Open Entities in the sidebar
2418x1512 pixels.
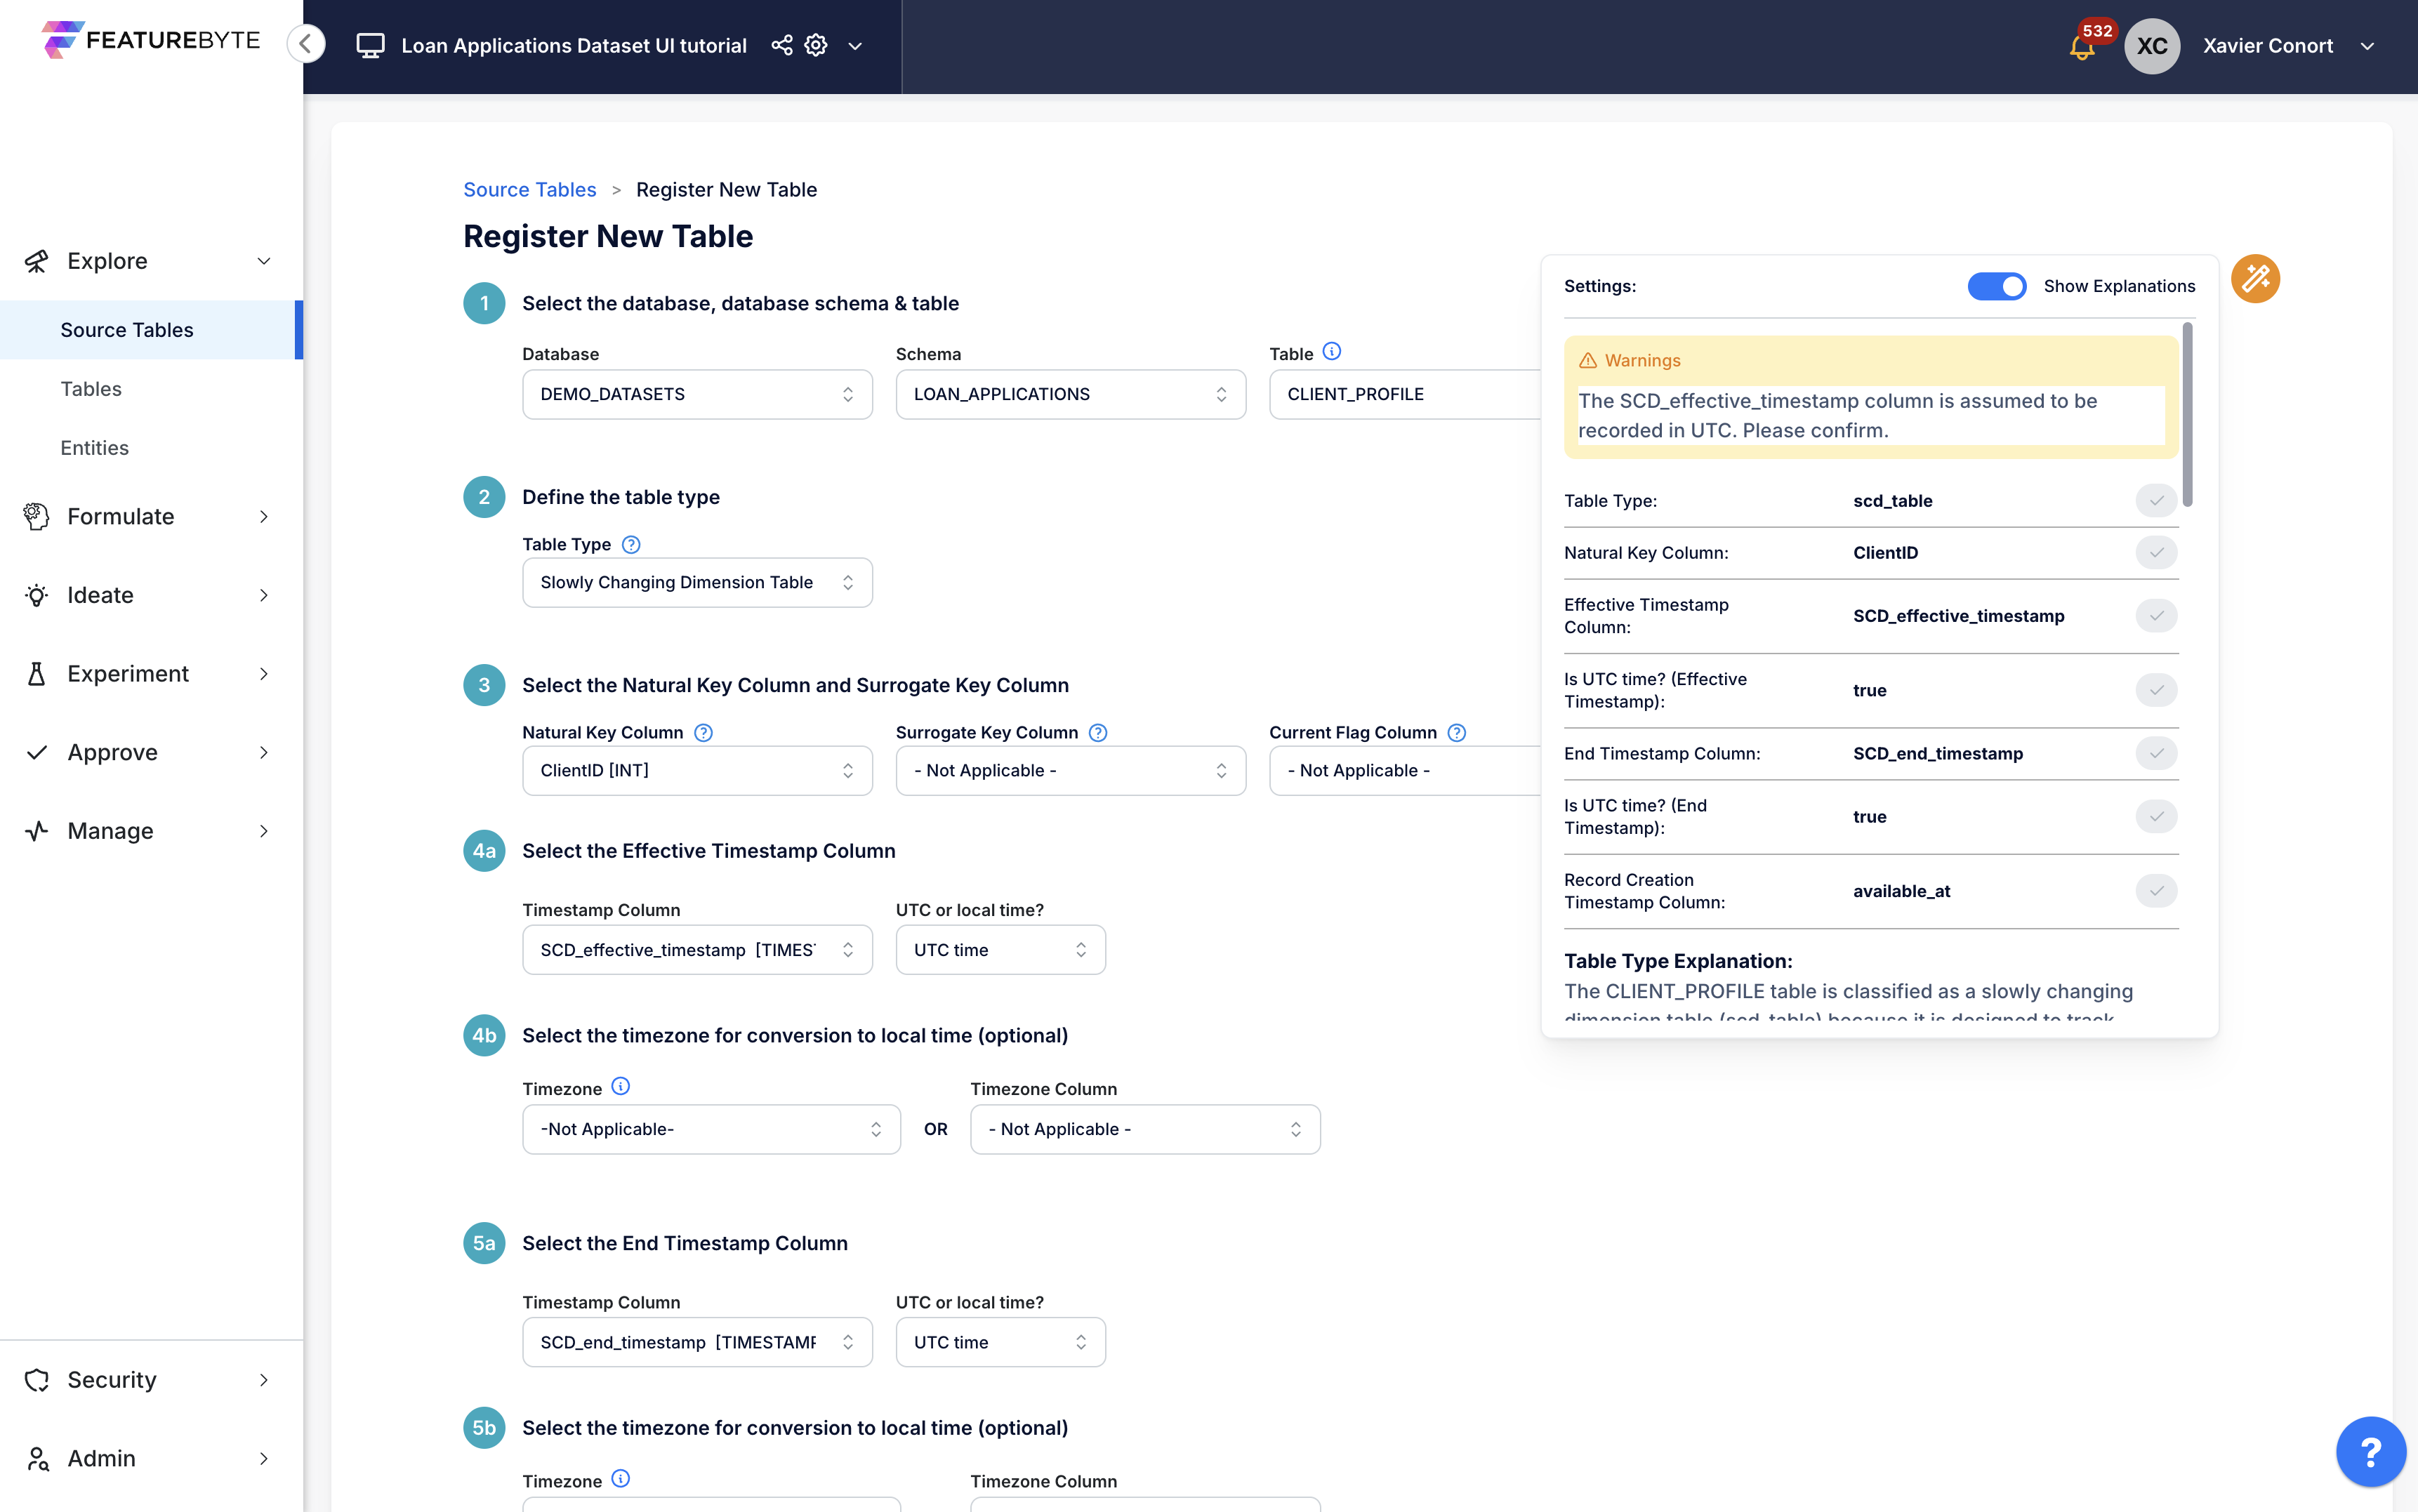tap(94, 448)
